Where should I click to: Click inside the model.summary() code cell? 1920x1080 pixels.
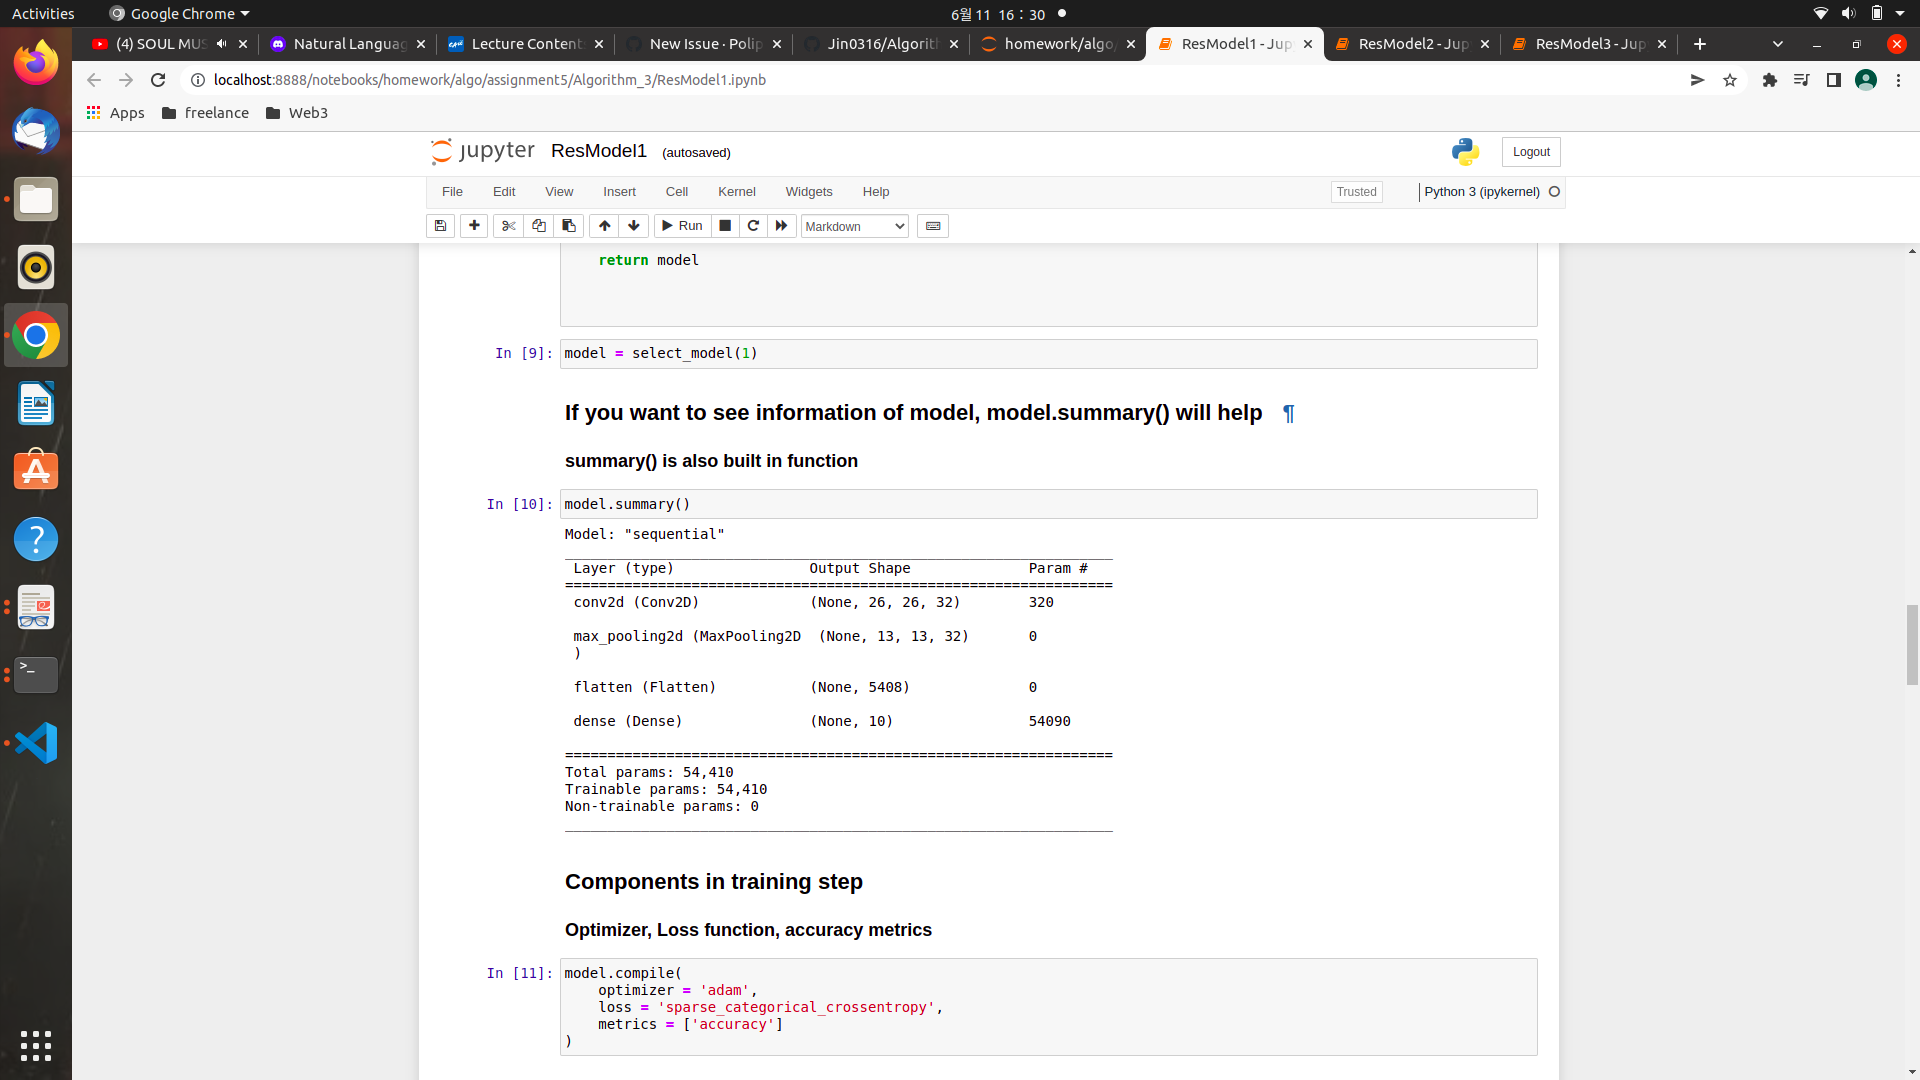point(1047,504)
